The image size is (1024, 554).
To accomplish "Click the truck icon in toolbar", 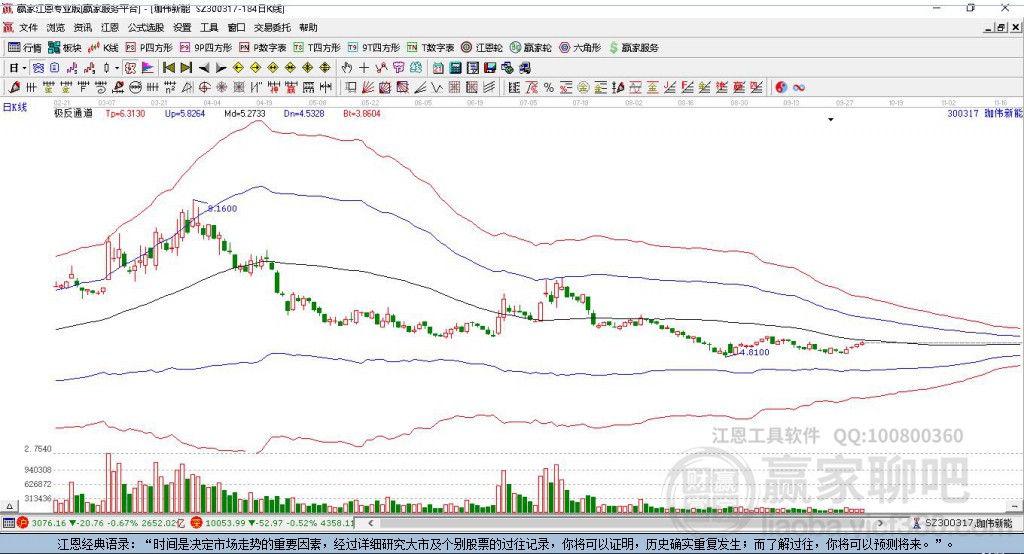I will (x=525, y=68).
